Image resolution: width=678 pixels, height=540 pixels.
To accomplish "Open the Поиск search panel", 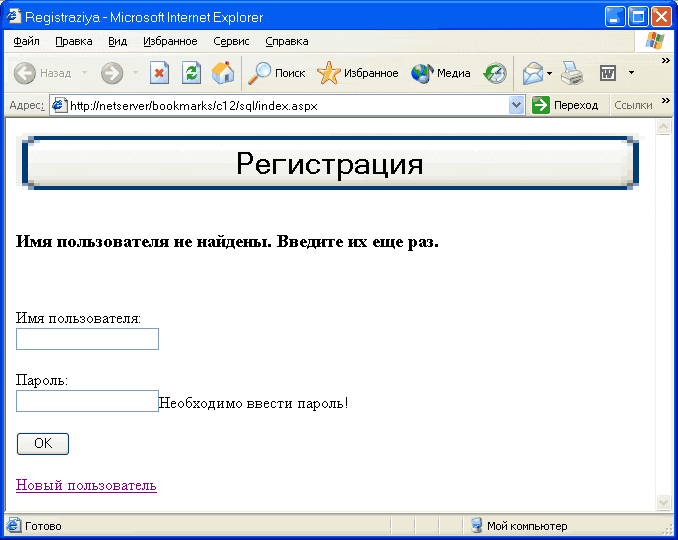I will [277, 73].
